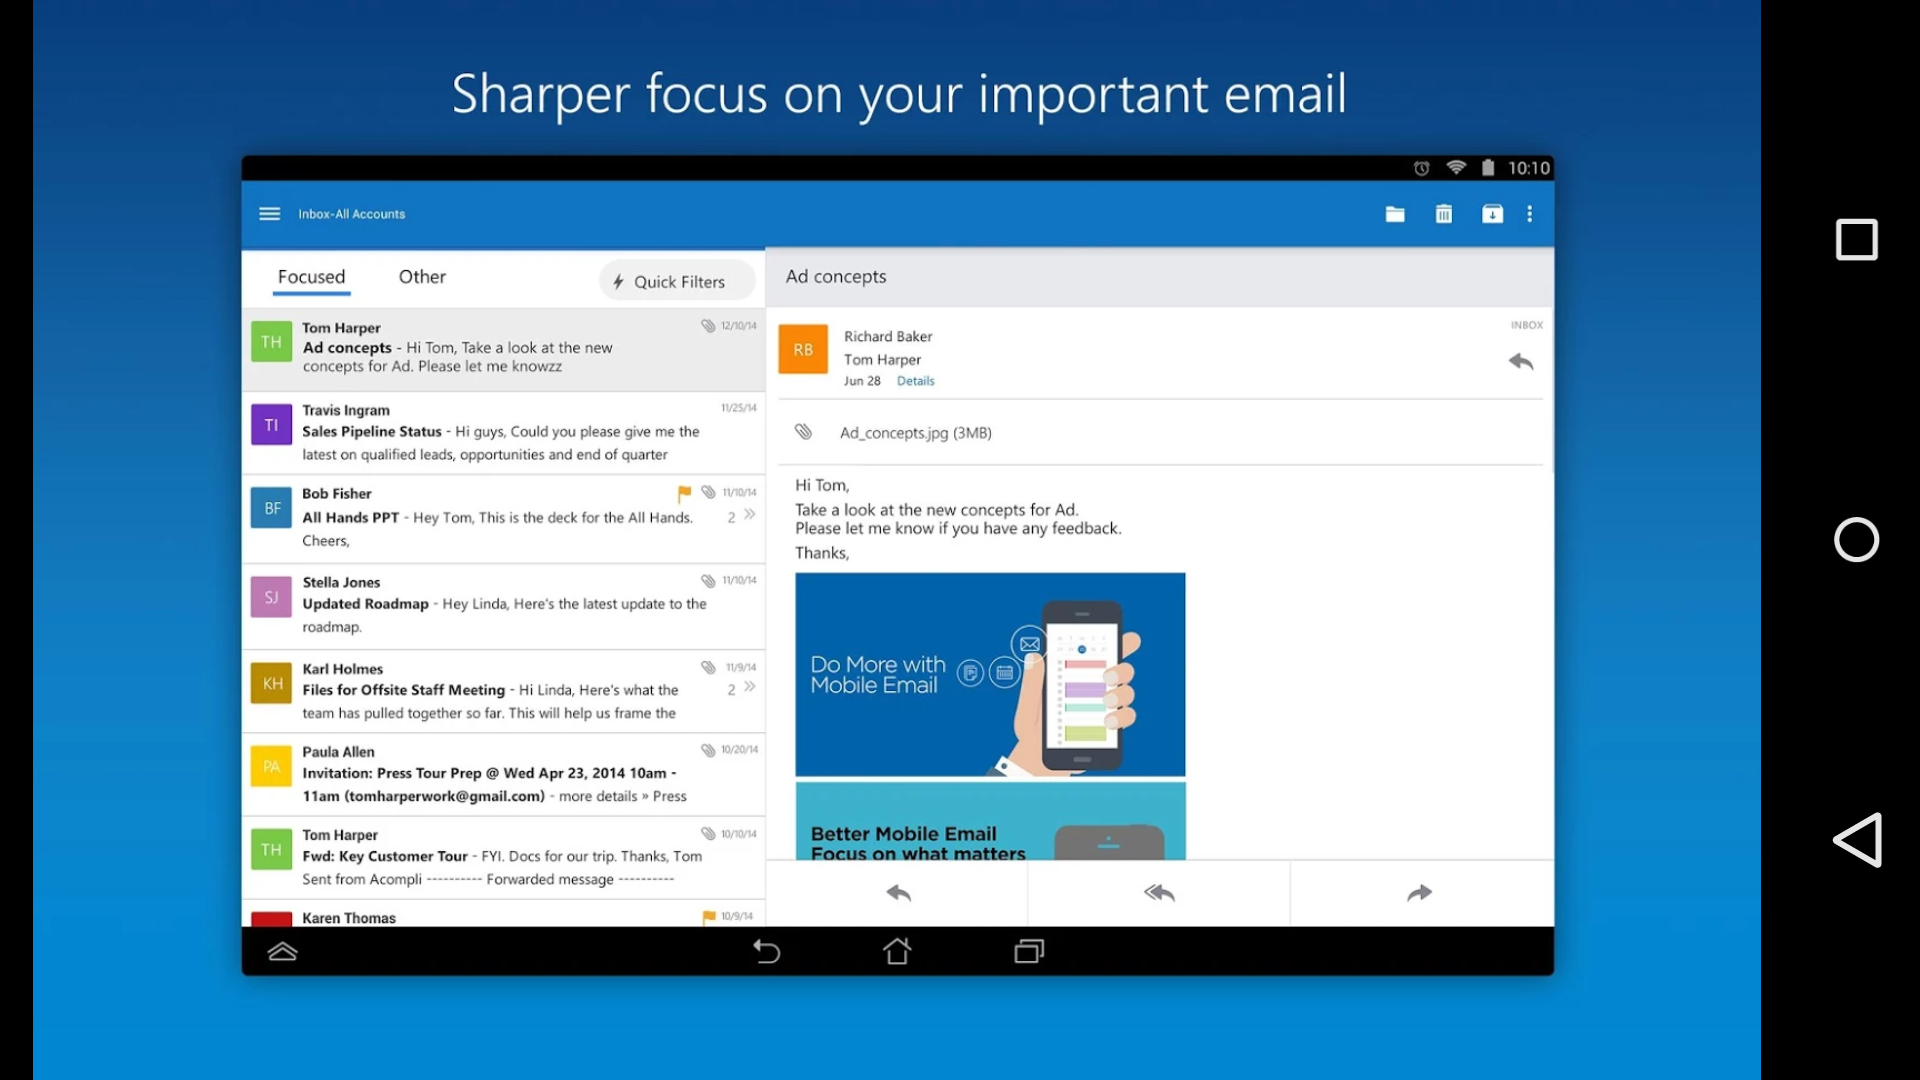Toggle the orange flag on Bob Fisher email
Screen dimensions: 1920x1080
pos(684,493)
